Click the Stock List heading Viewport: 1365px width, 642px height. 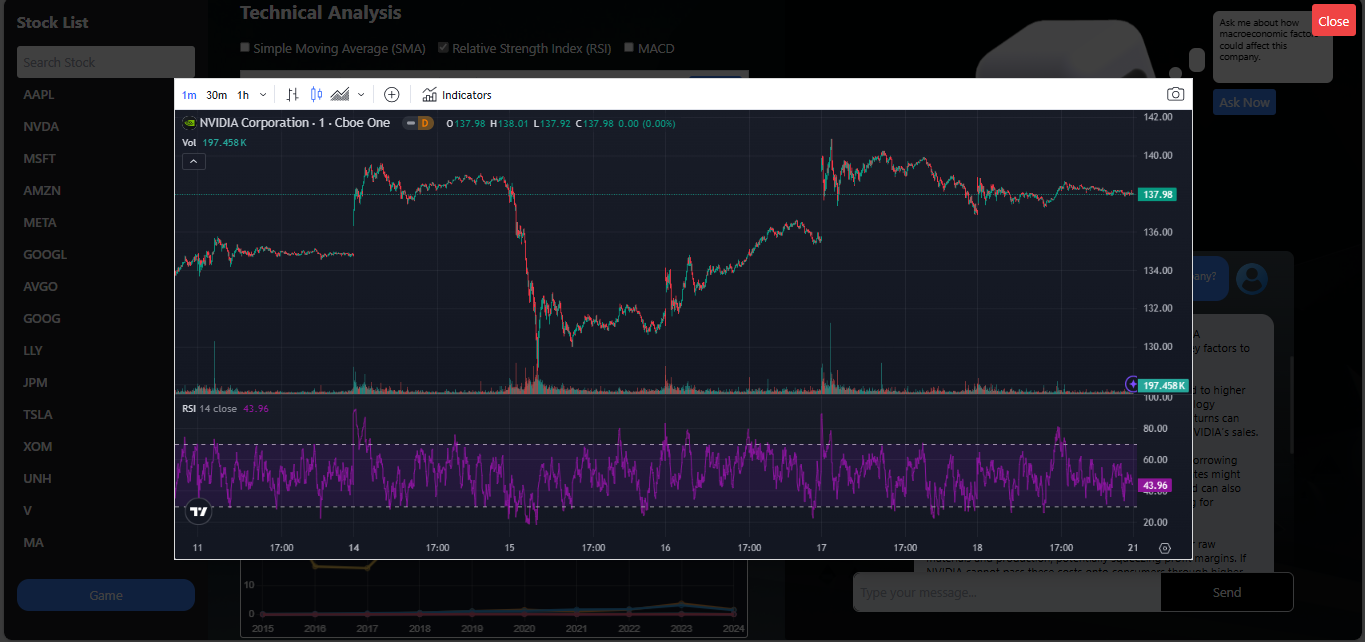(x=53, y=22)
